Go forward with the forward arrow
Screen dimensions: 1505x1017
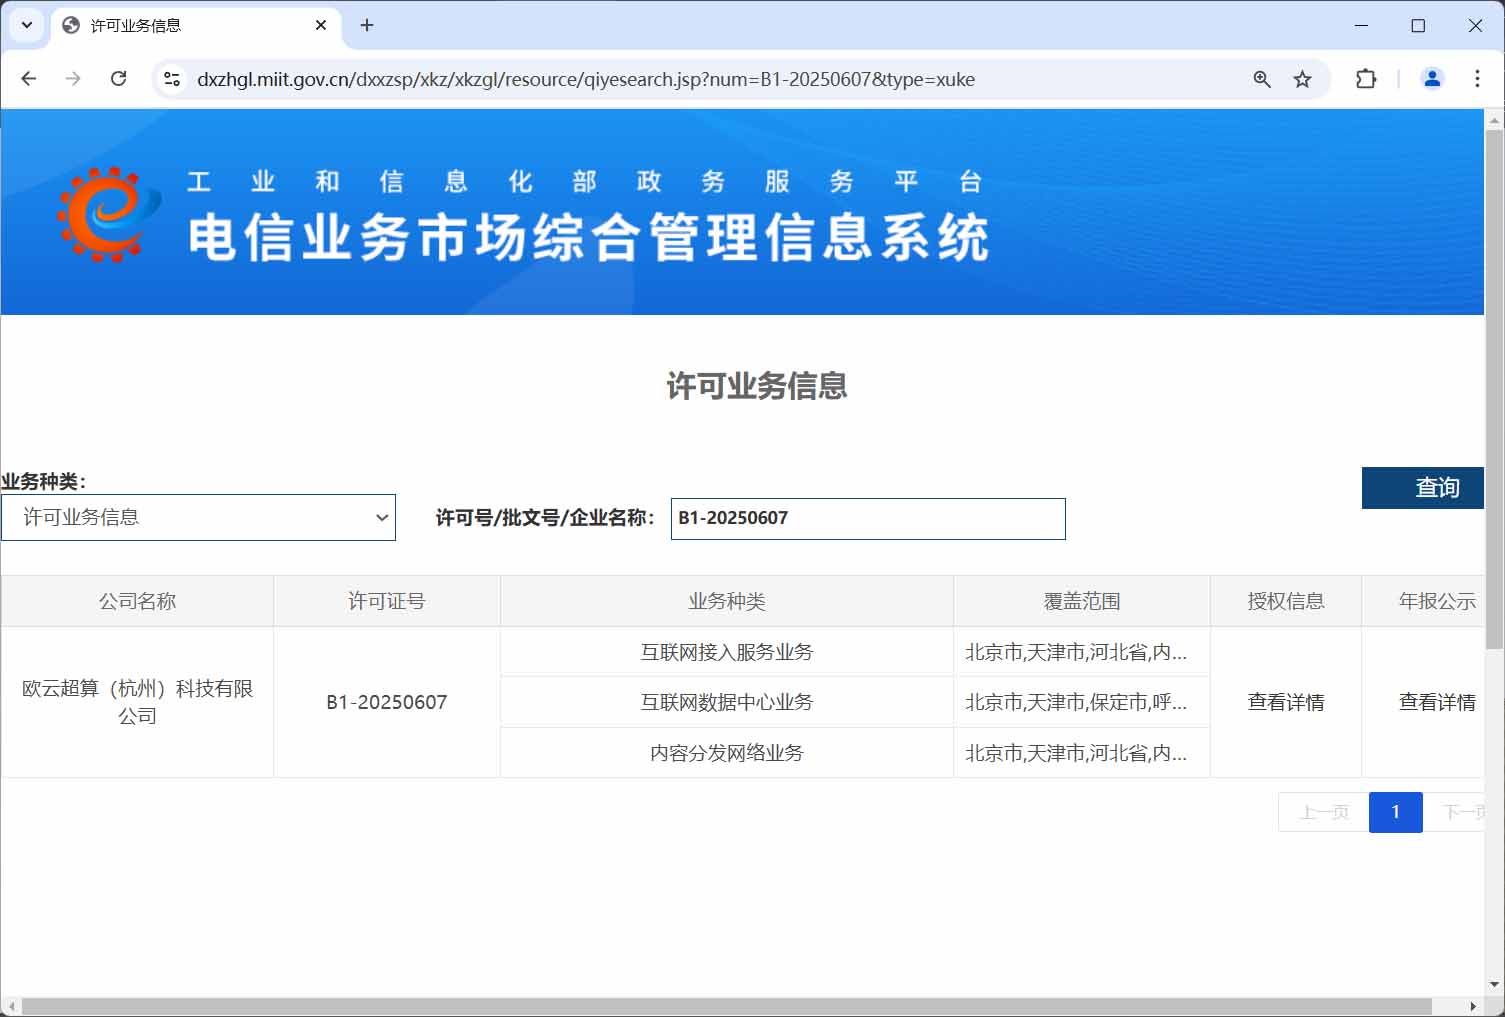(73, 79)
